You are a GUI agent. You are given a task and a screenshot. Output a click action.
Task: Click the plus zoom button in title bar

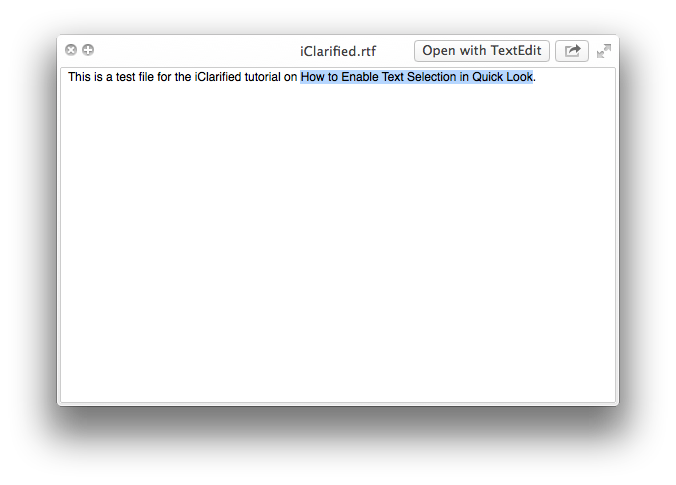[x=88, y=50]
